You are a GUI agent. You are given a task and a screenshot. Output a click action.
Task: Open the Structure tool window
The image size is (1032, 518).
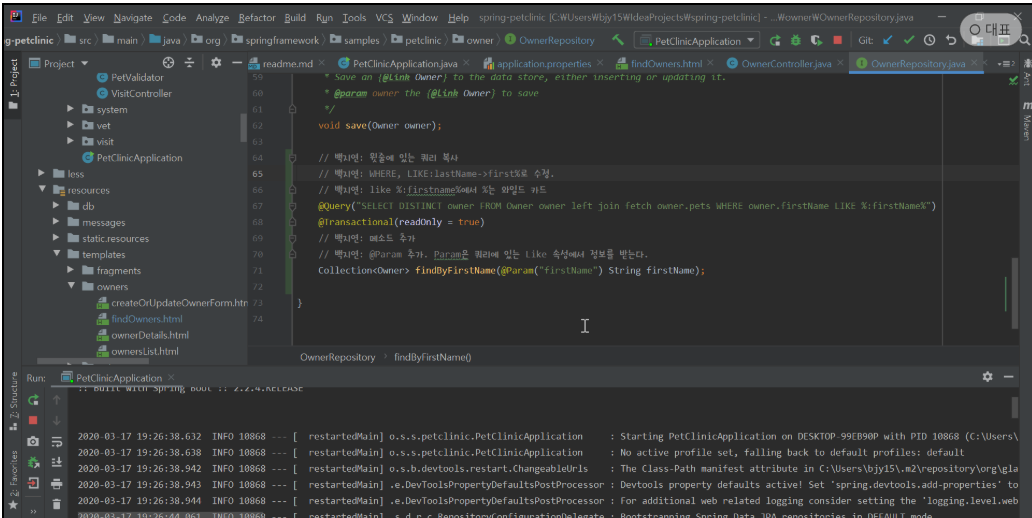(x=14, y=401)
